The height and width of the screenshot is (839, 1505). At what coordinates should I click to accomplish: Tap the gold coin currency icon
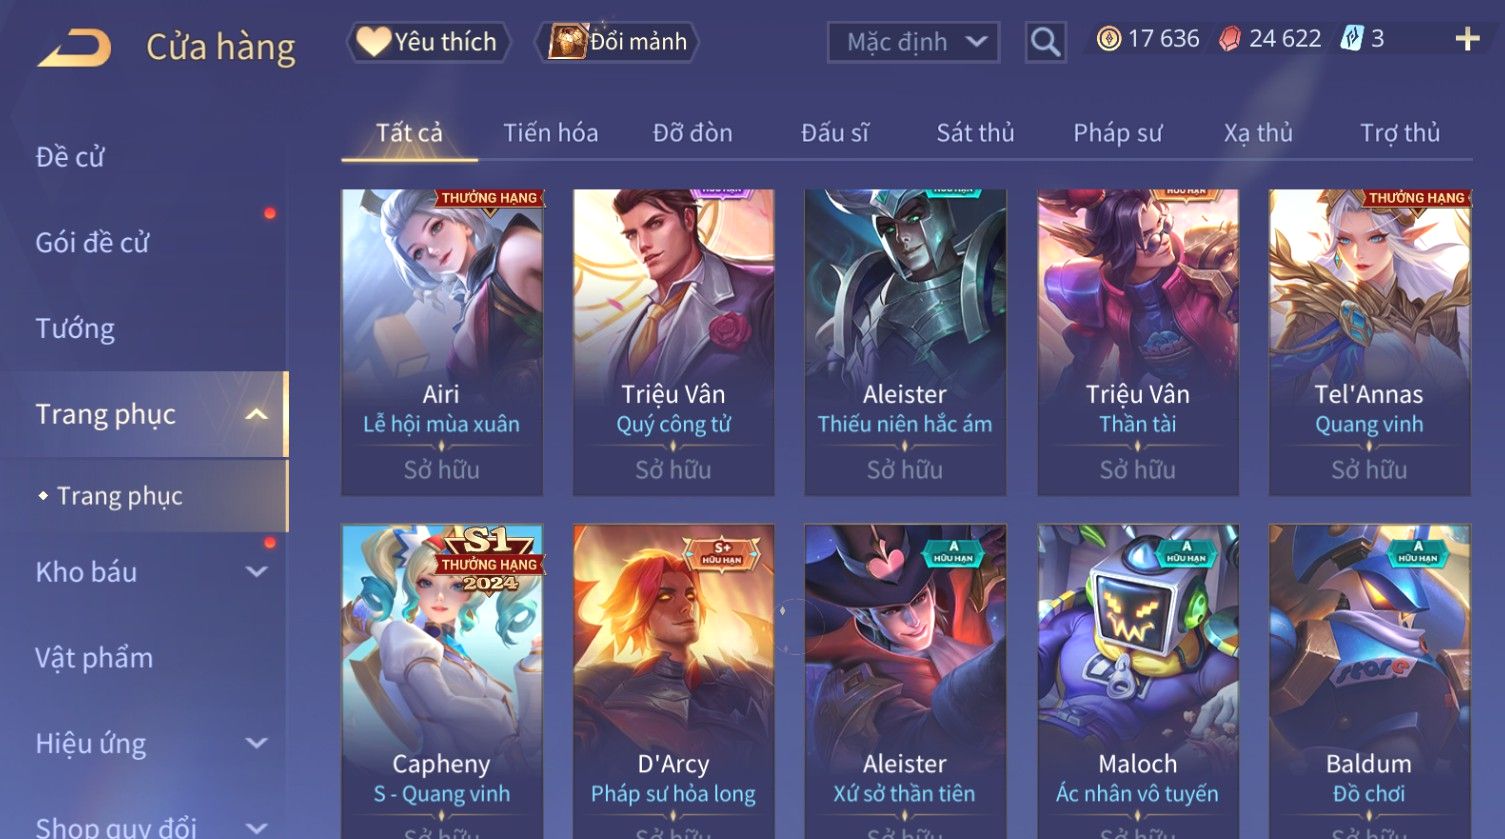point(1108,39)
